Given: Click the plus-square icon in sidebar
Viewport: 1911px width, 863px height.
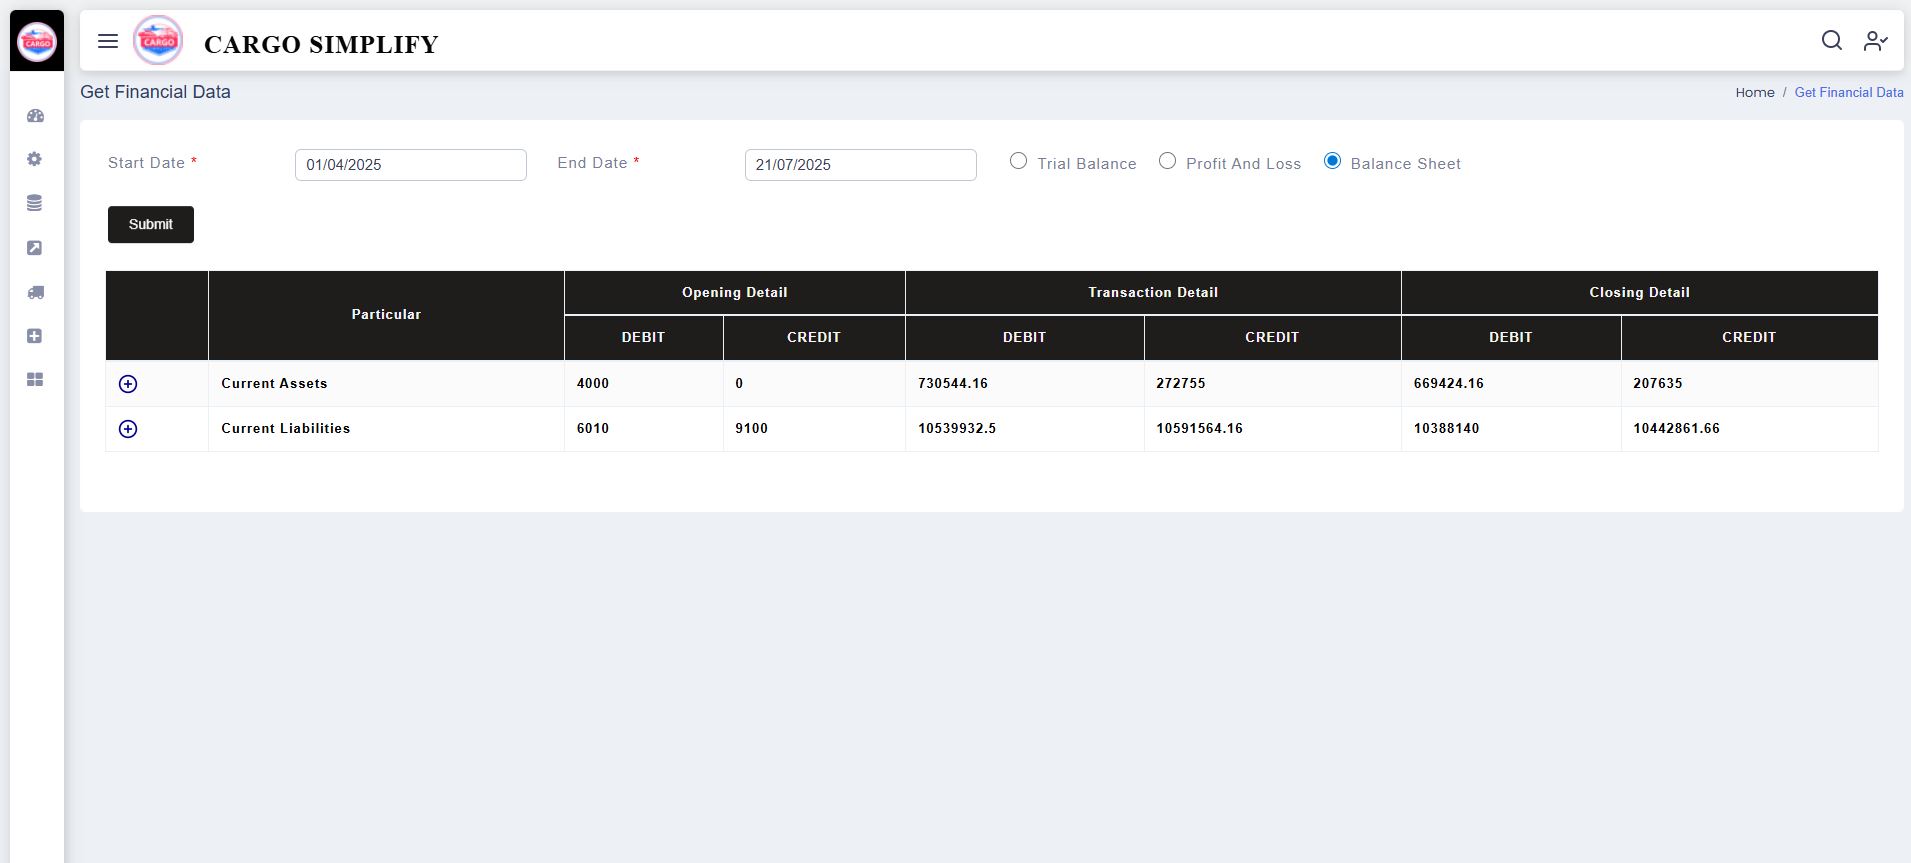Looking at the screenshot, I should point(35,336).
